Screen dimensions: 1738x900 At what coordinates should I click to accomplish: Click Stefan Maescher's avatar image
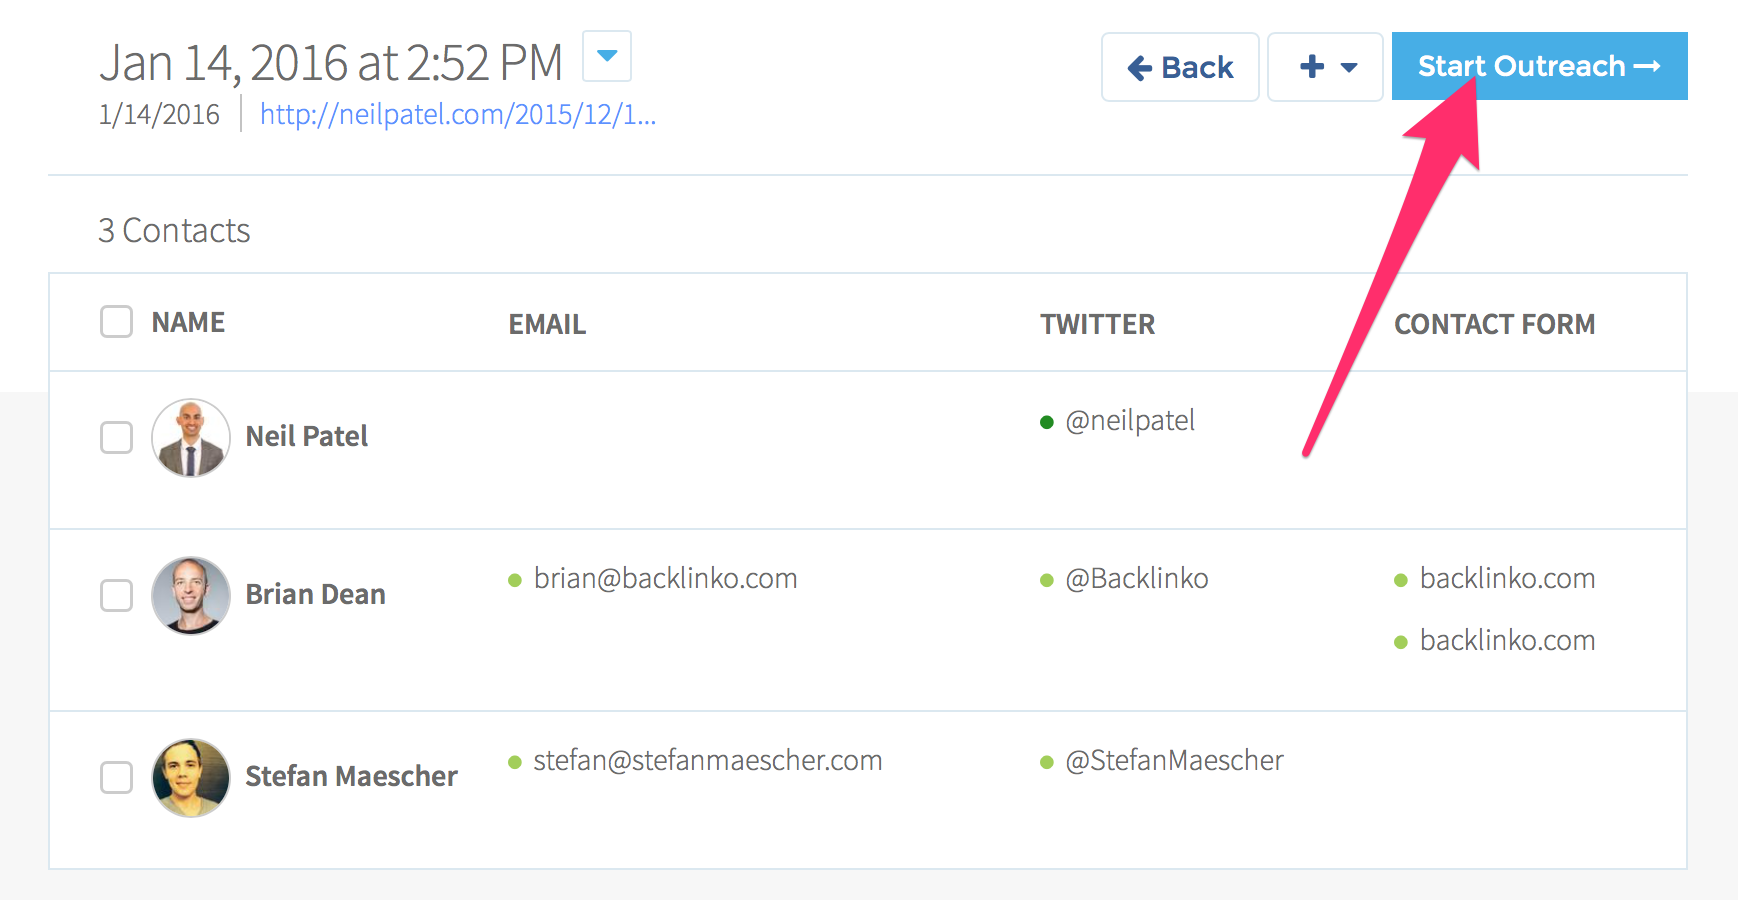point(191,778)
